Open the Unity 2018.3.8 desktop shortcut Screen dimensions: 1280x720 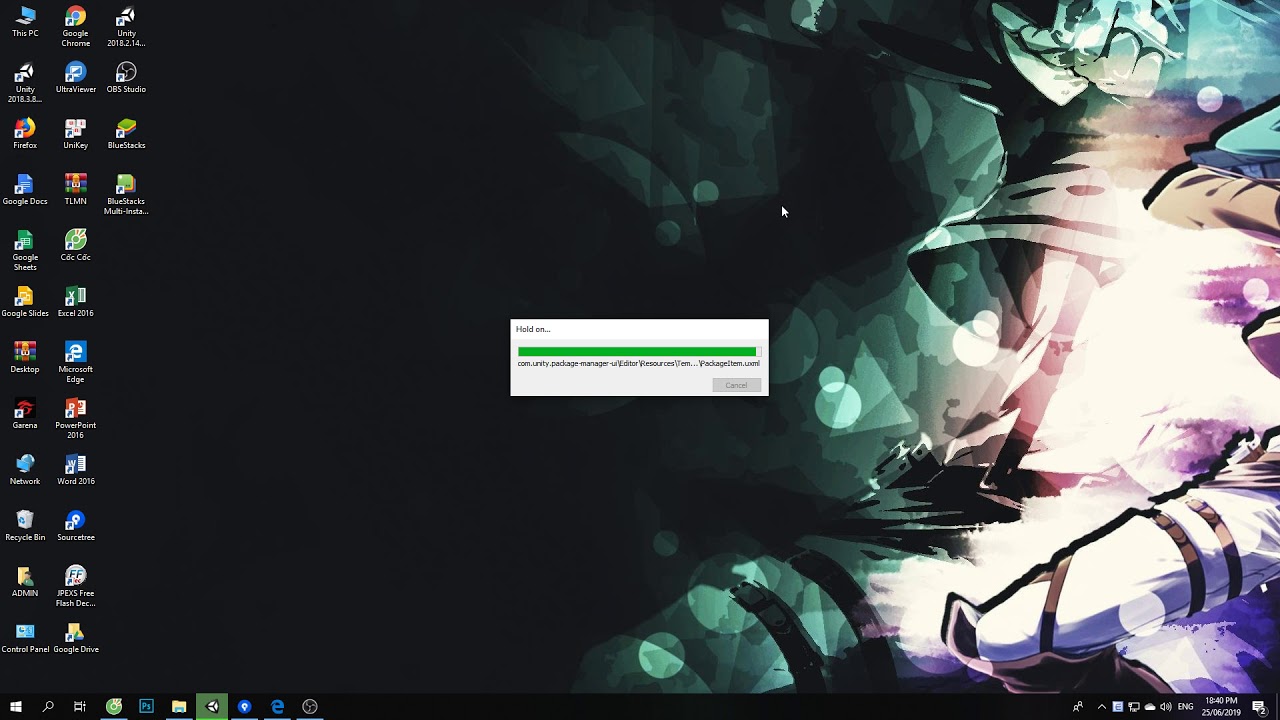point(25,83)
